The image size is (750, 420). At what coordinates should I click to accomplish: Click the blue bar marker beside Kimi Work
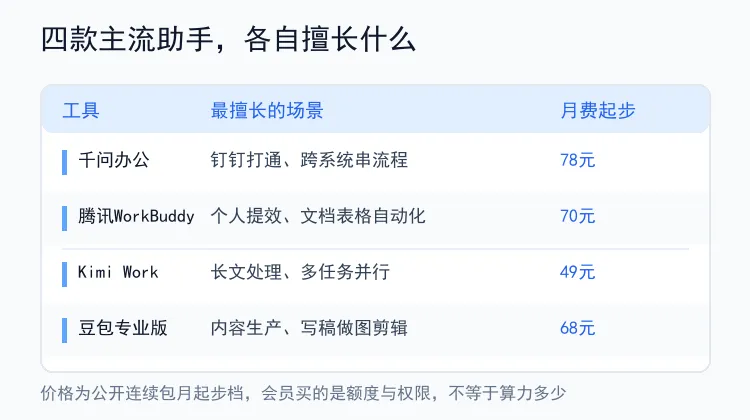pos(65,274)
